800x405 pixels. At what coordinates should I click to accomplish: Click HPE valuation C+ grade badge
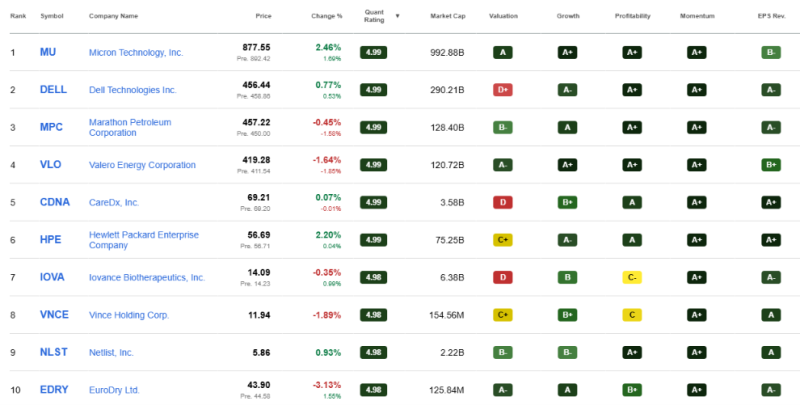(503, 240)
